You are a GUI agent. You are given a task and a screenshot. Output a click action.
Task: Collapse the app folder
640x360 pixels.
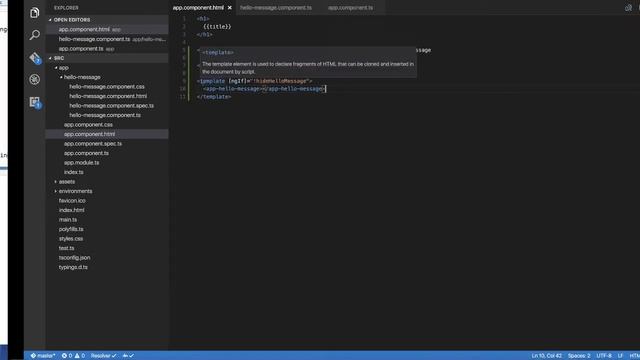click(56, 68)
